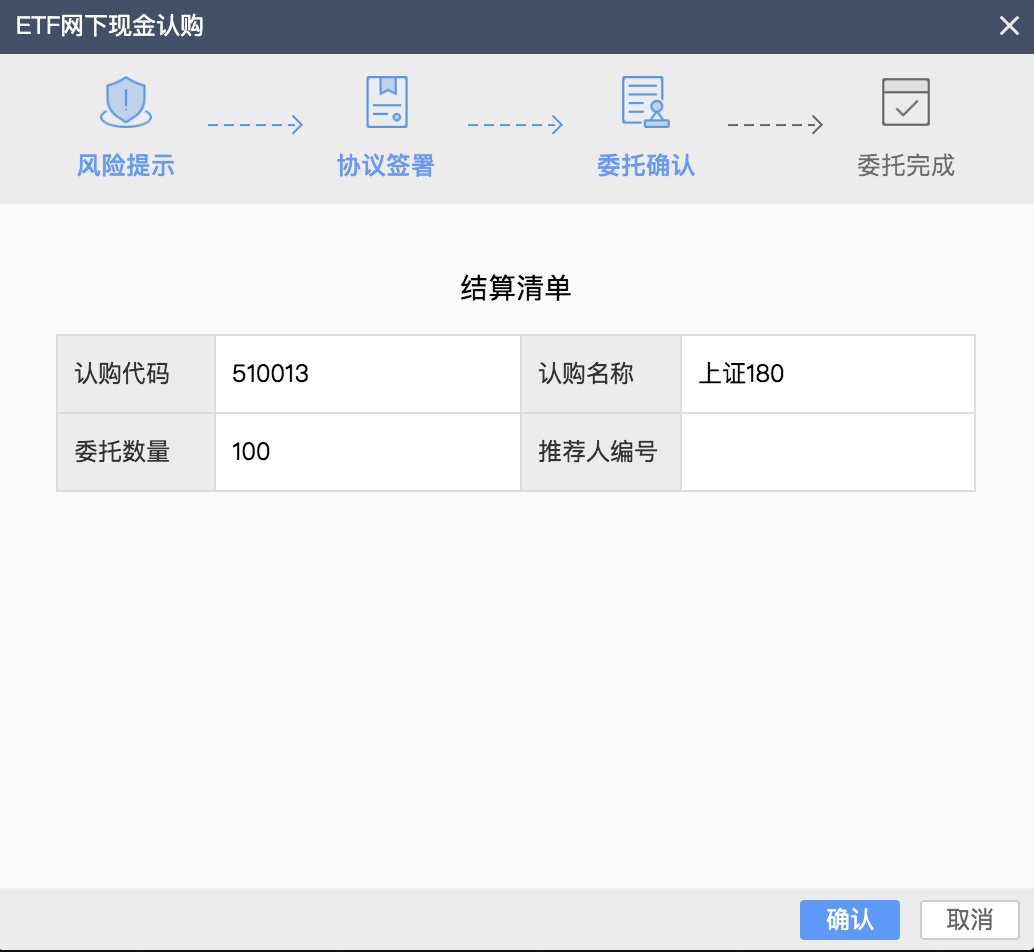Image resolution: width=1034 pixels, height=952 pixels.
Task: Select the 委托完成 step label
Action: [x=906, y=166]
